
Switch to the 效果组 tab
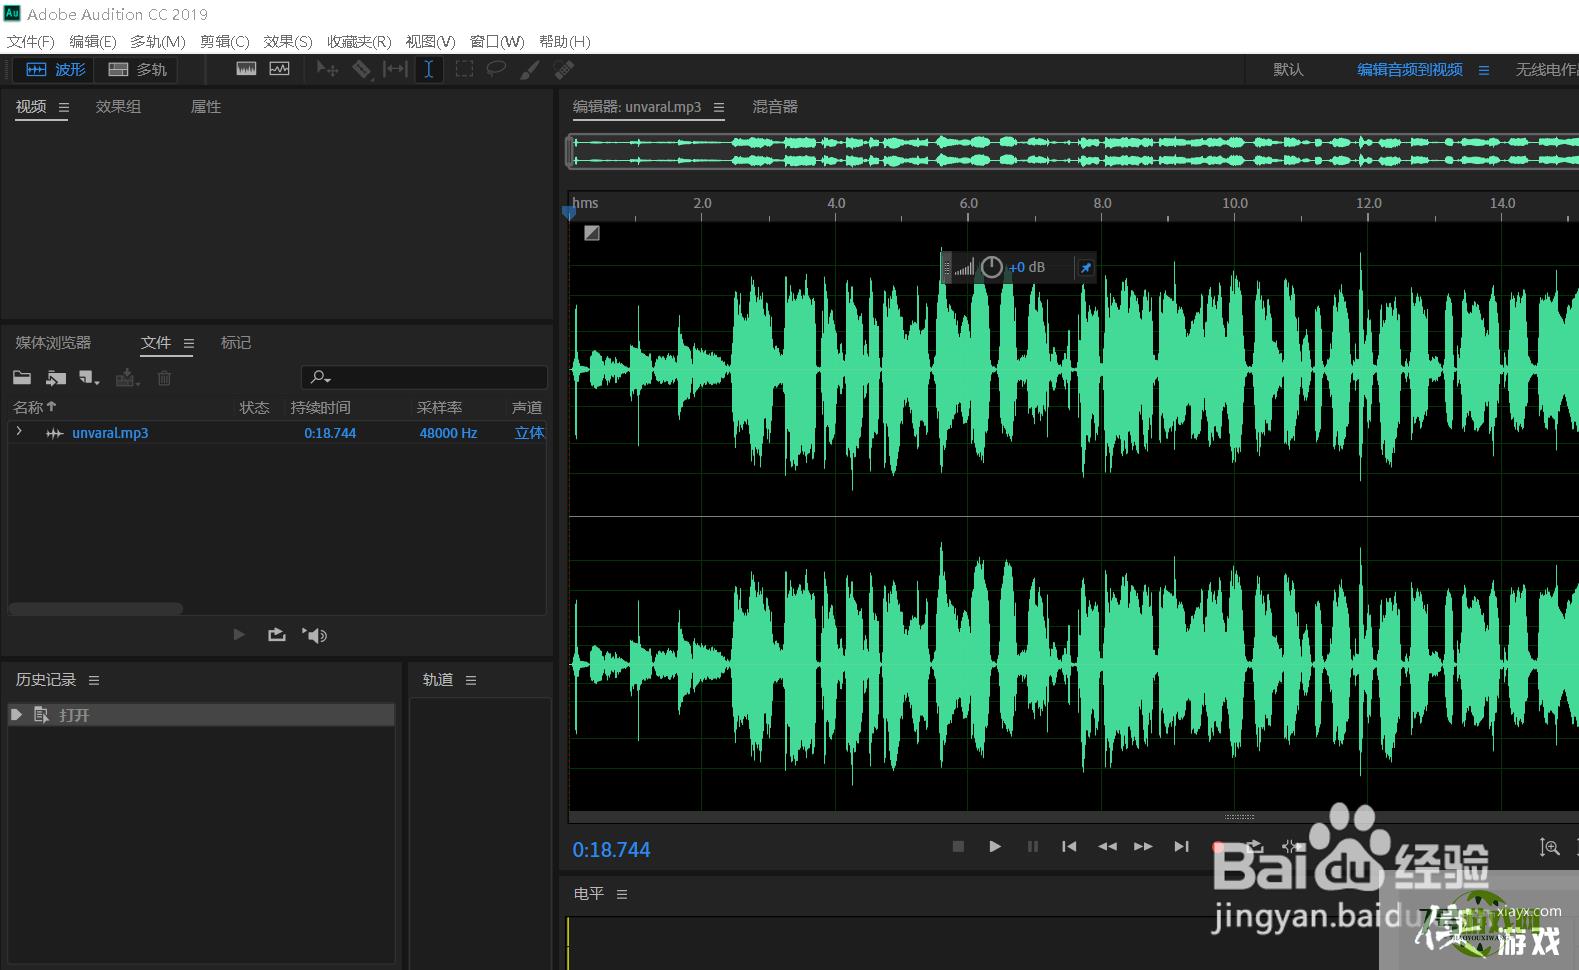pos(118,107)
